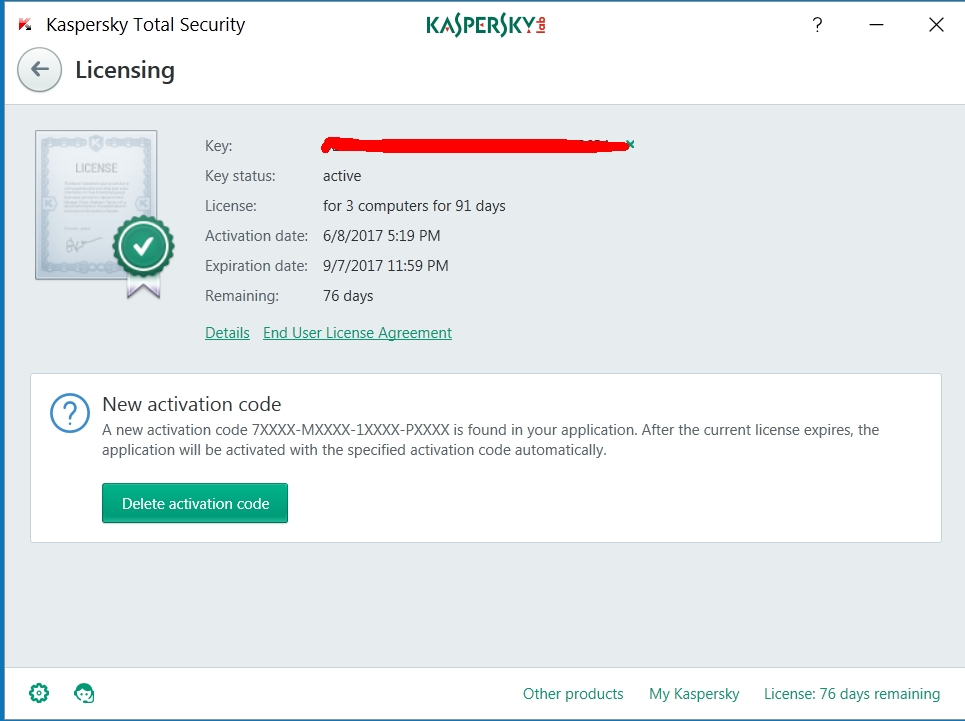Click expiration date '9/7/2017 11:59 PM'
The height and width of the screenshot is (721, 965).
[386, 266]
